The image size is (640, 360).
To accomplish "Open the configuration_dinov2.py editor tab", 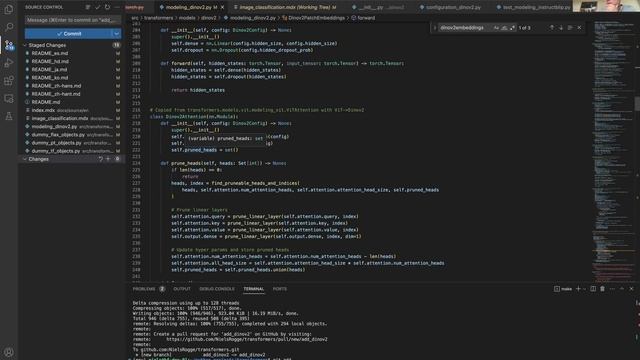I will 450,7.
